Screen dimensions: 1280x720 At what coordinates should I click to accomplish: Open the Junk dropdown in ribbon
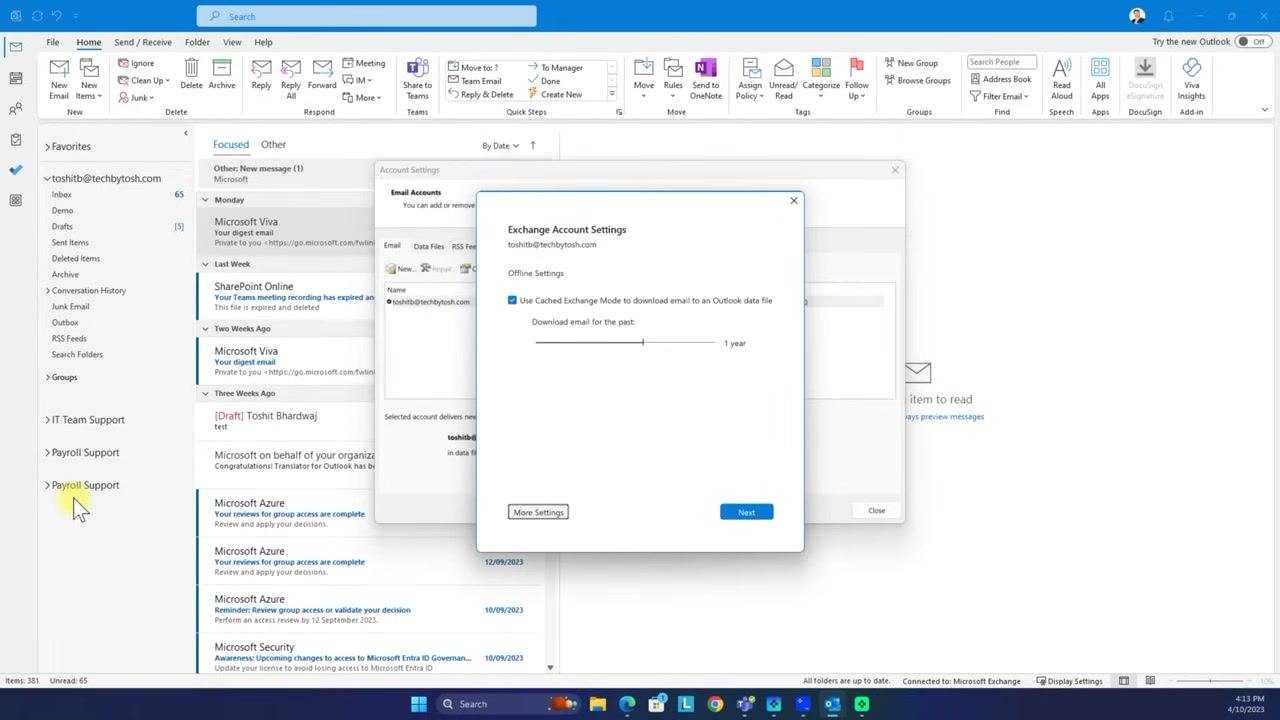tap(136, 97)
